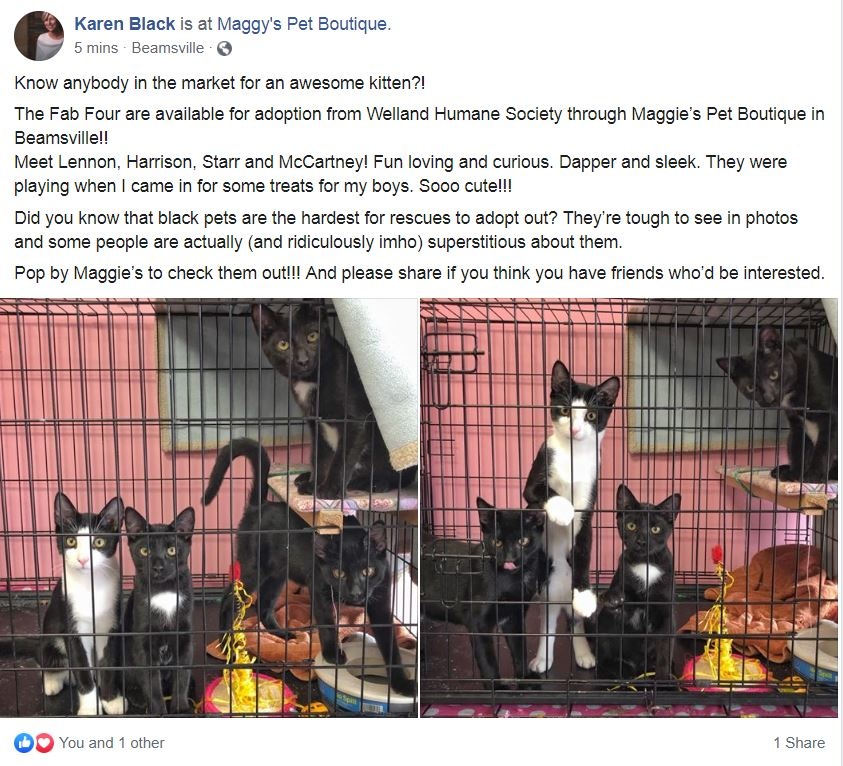
Task: Click the public globe privacy icon
Action: [224, 48]
